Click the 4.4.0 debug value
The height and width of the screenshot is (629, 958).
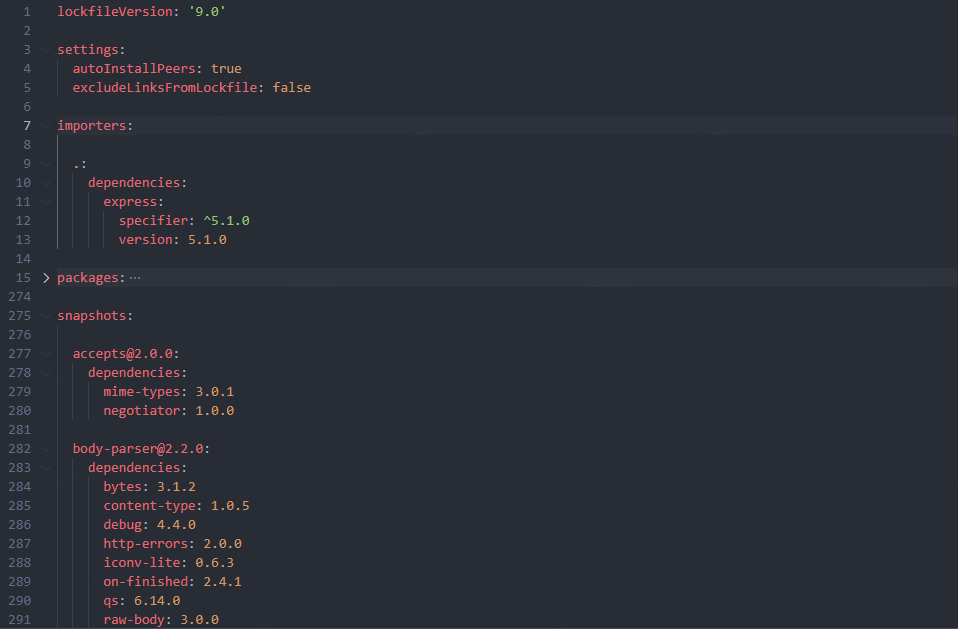pyautogui.click(x=176, y=525)
